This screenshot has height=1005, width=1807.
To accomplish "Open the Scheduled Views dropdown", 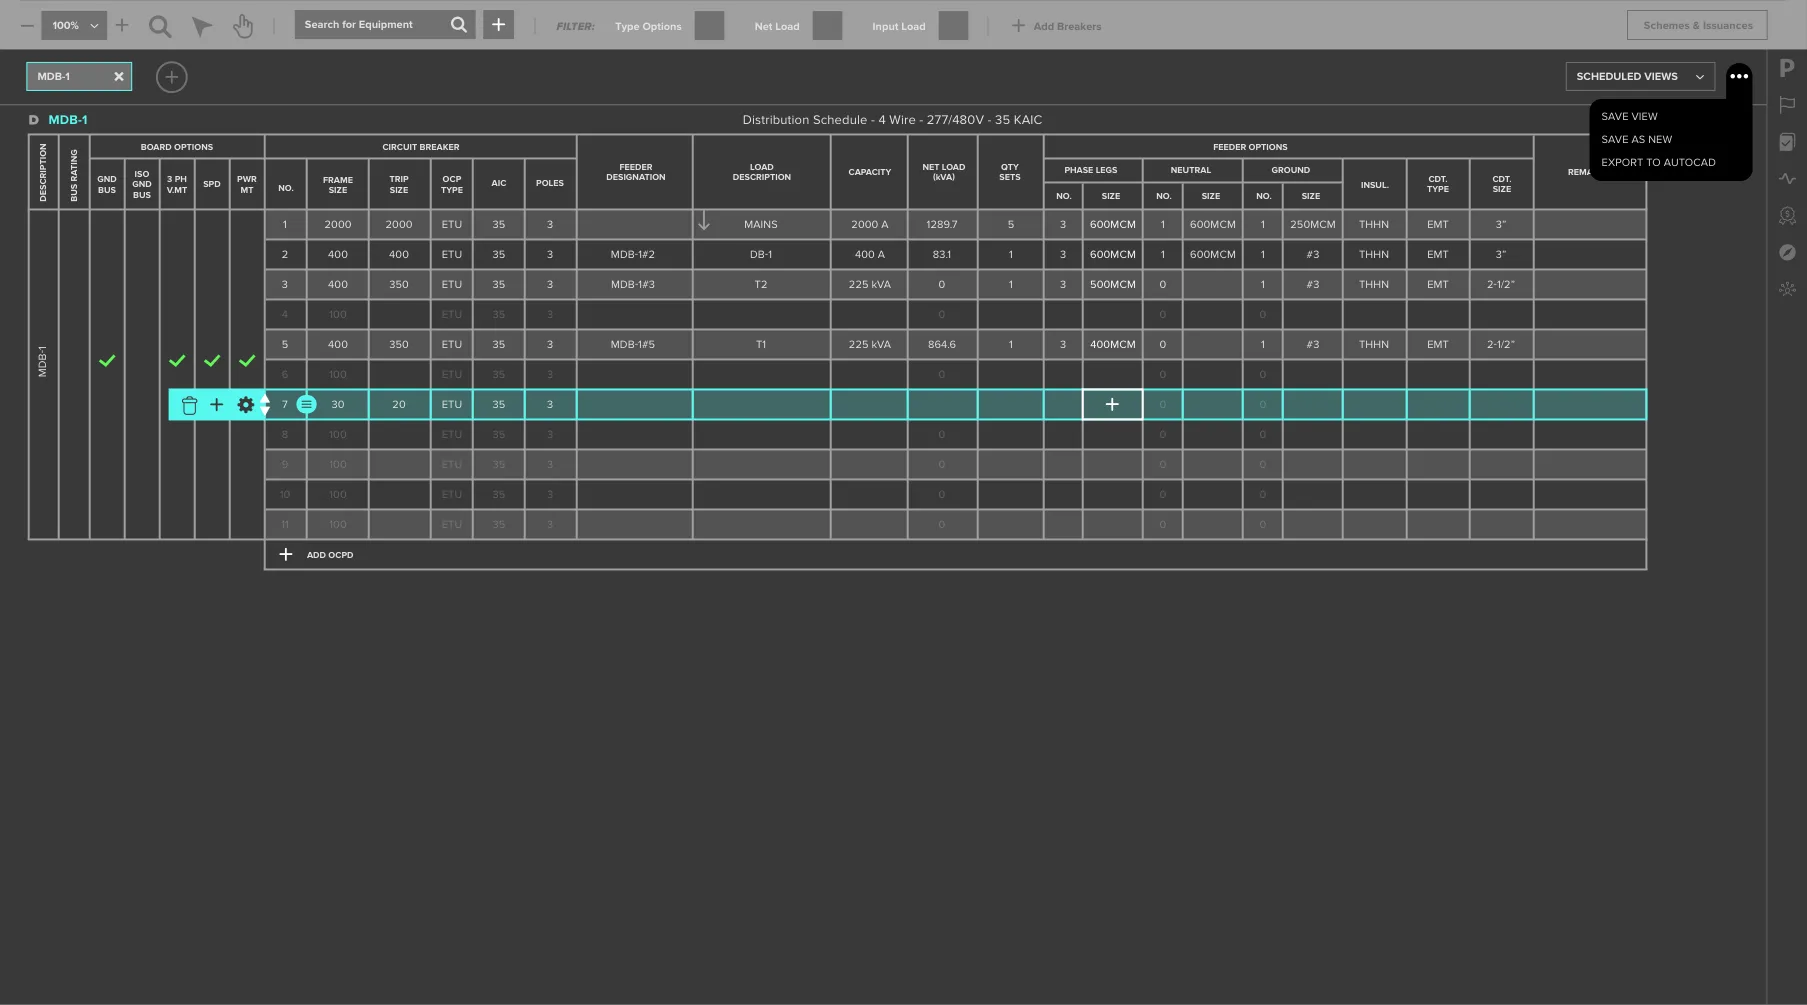I will coord(1640,77).
